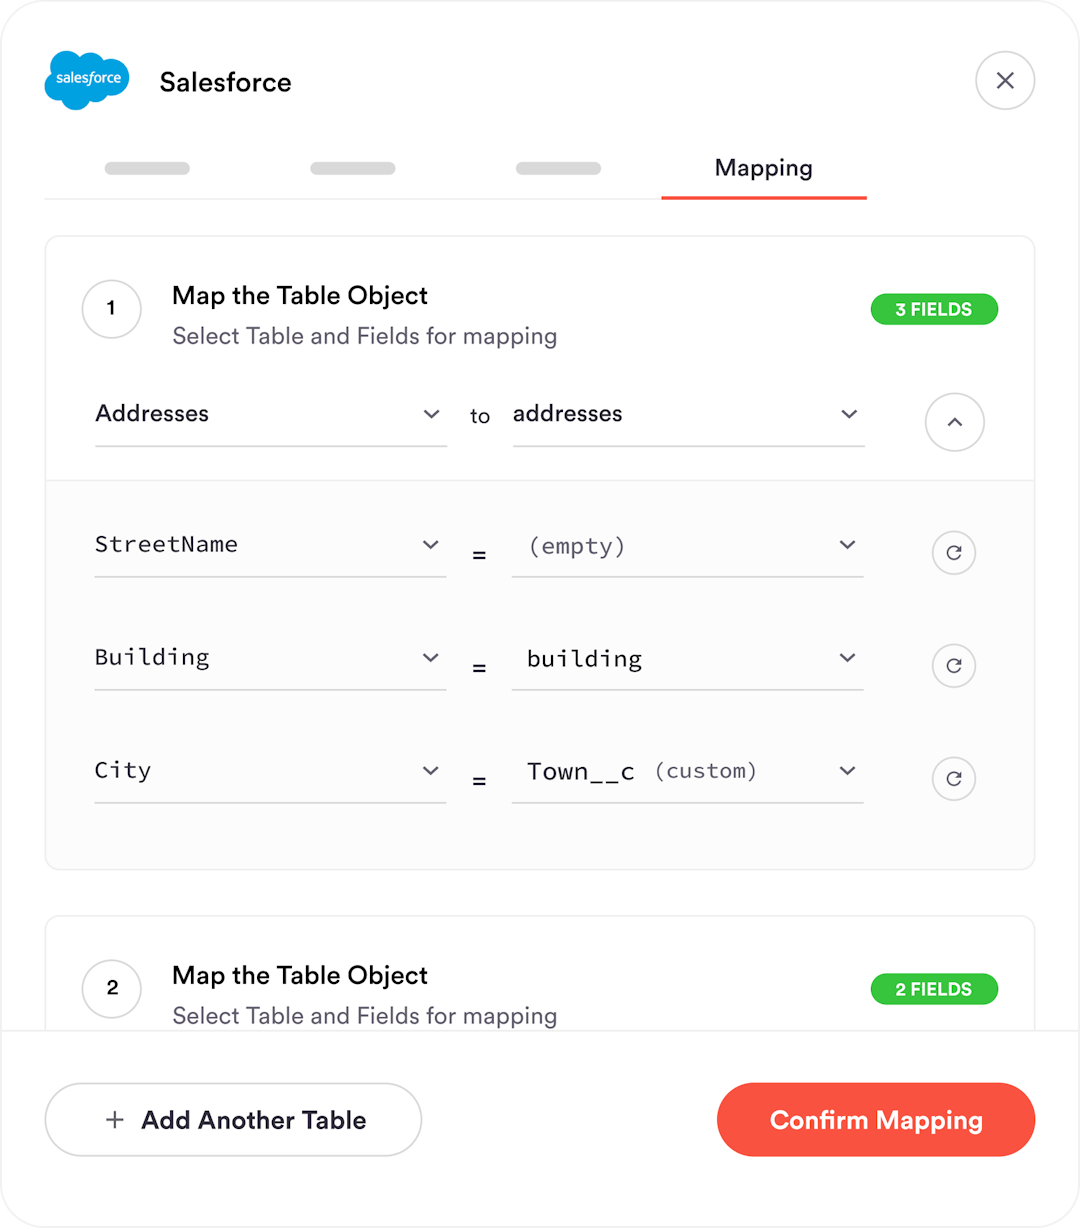The width and height of the screenshot is (1080, 1228).
Task: Change the building target field dropdown
Action: coord(687,659)
